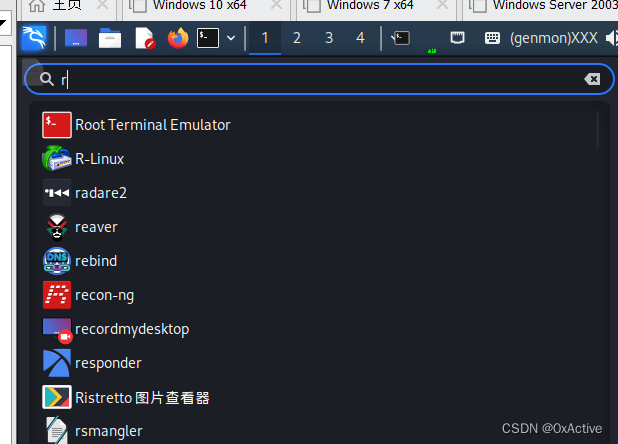Viewport: 618px width, 444px height.
Task: Click the running terminal window button
Action: [400, 38]
